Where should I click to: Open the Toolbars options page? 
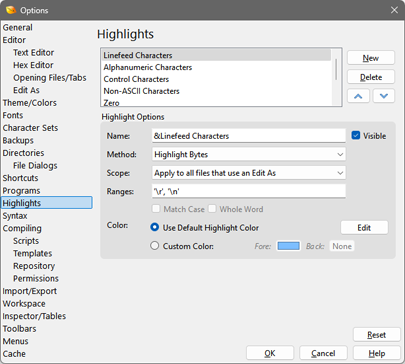19,329
